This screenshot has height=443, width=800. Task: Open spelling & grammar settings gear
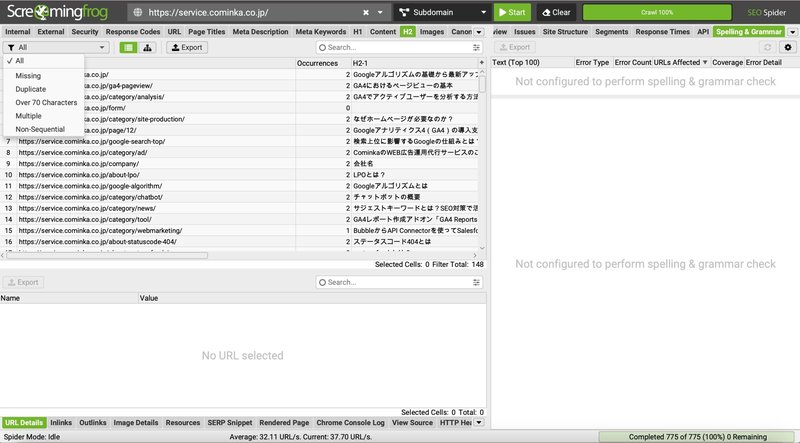click(788, 47)
